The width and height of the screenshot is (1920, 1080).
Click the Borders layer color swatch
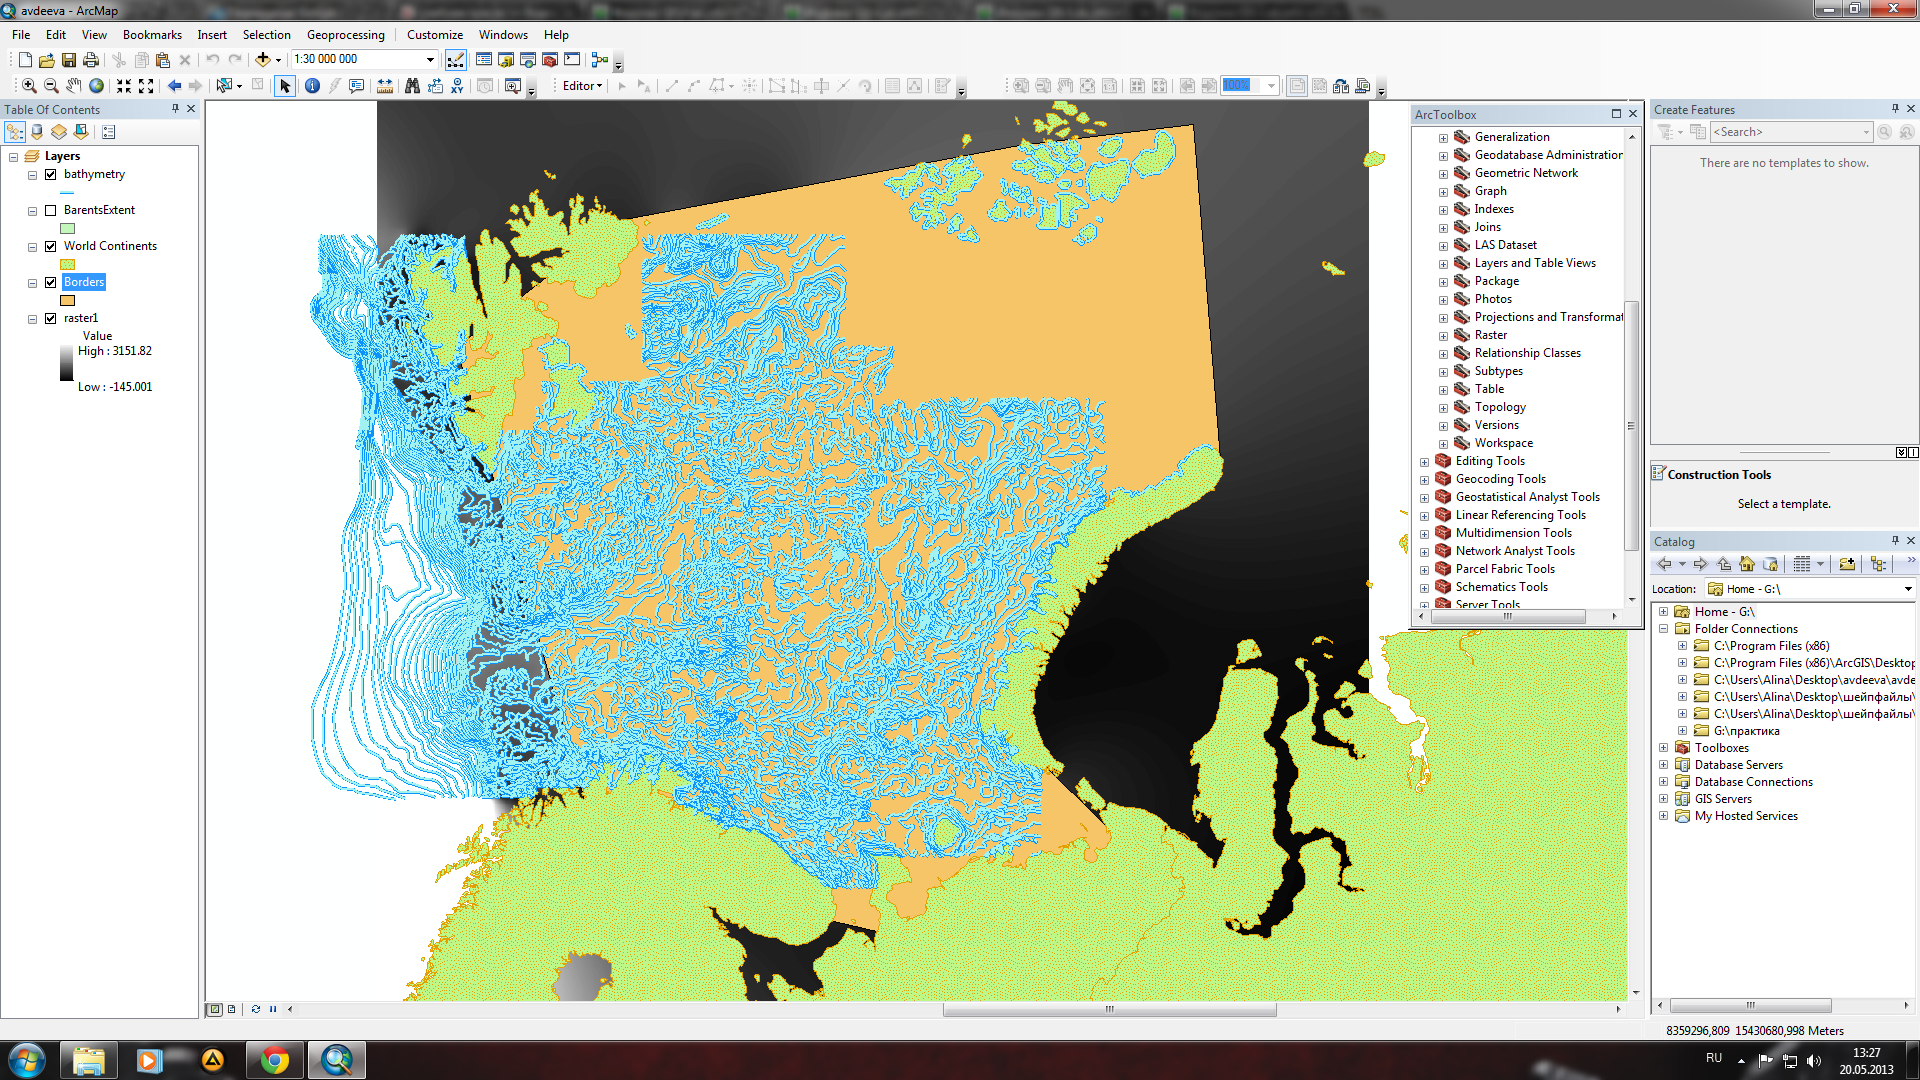(68, 300)
